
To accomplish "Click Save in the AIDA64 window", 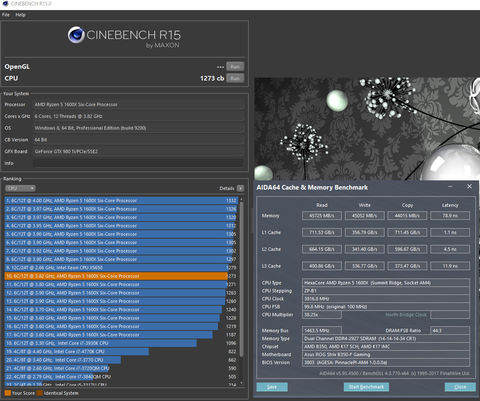I will click(272, 387).
